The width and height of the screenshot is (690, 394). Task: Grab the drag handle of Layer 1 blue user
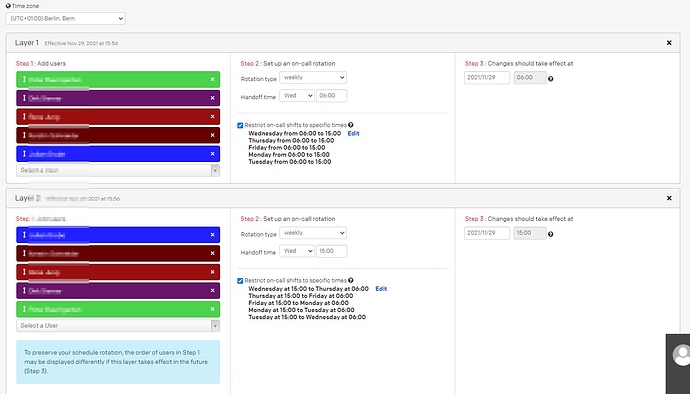click(x=24, y=154)
